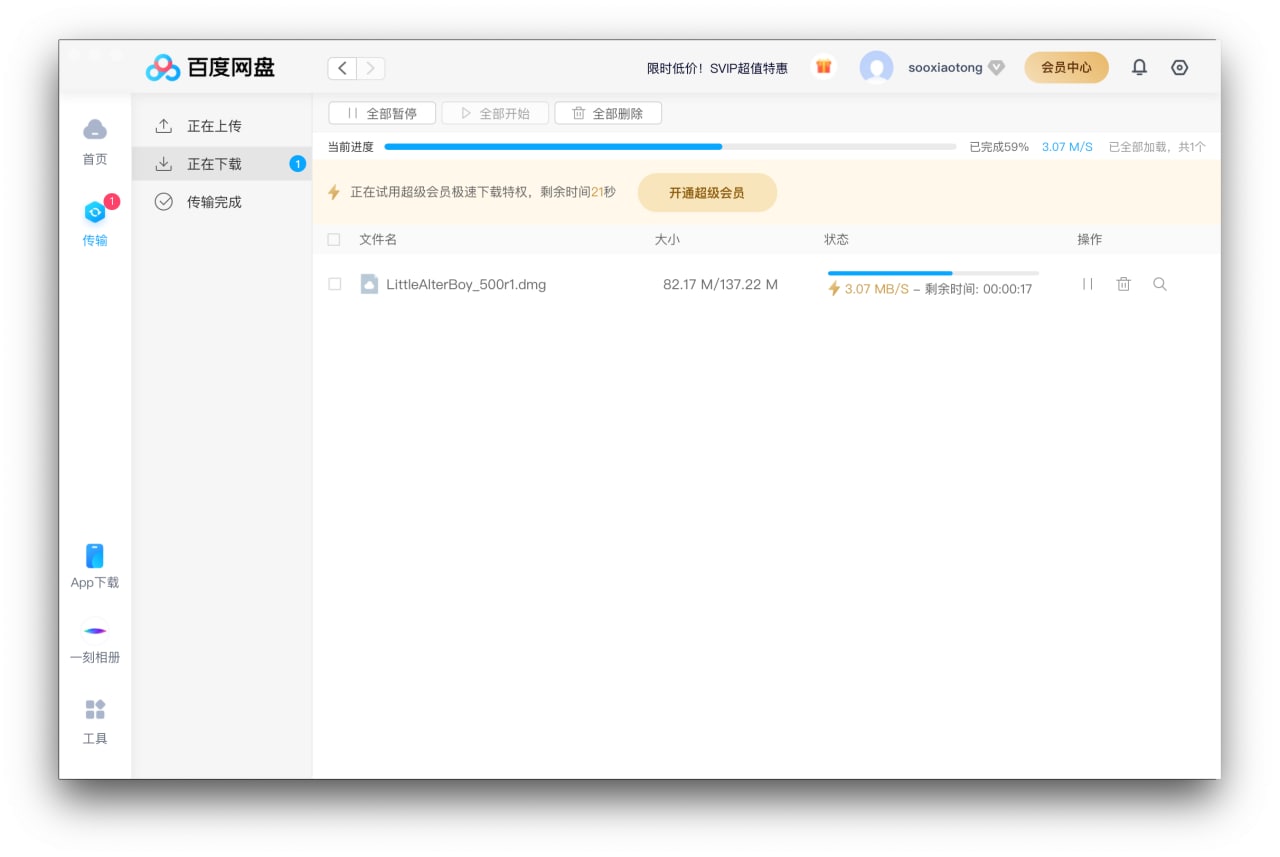Delete the LittleAlterBoy download via trash icon
Viewport: 1280px width, 857px height.
coord(1123,284)
